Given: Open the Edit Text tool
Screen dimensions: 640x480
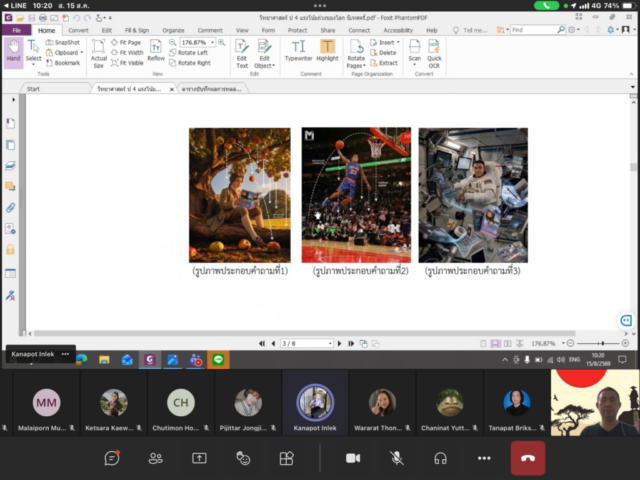Looking at the screenshot, I should coord(242,53).
